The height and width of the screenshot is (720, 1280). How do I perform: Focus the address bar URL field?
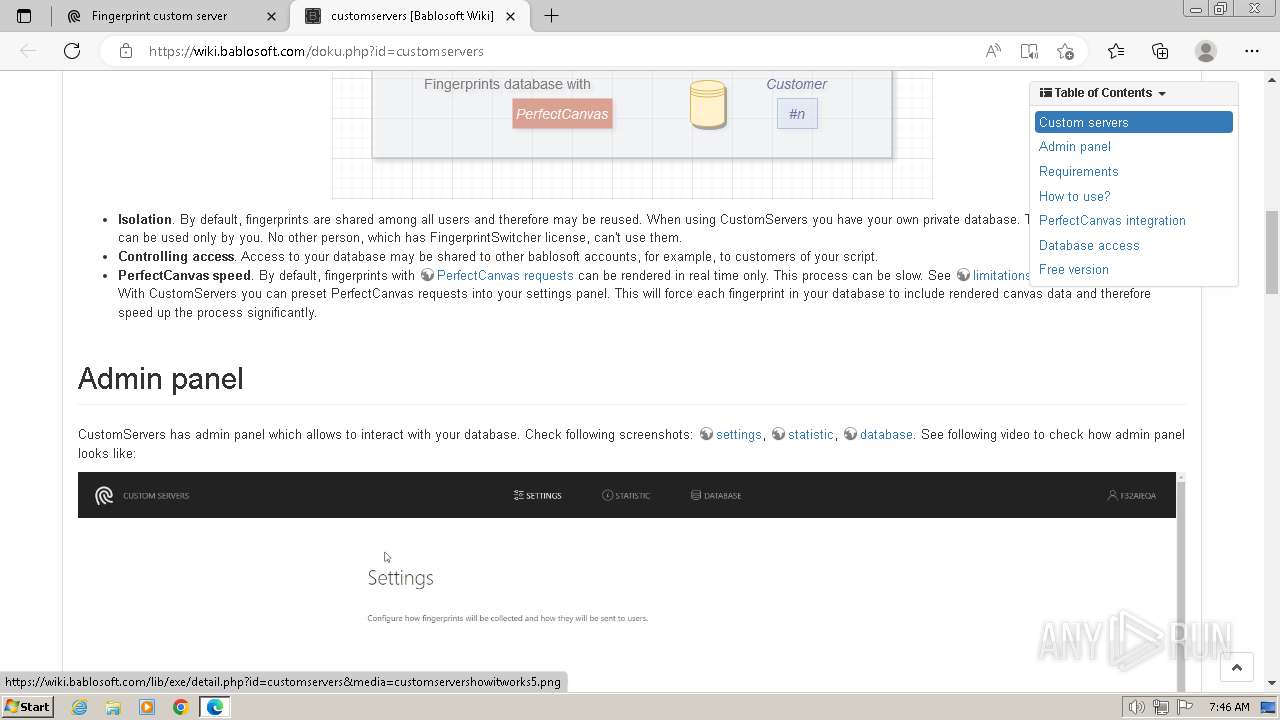[x=560, y=51]
